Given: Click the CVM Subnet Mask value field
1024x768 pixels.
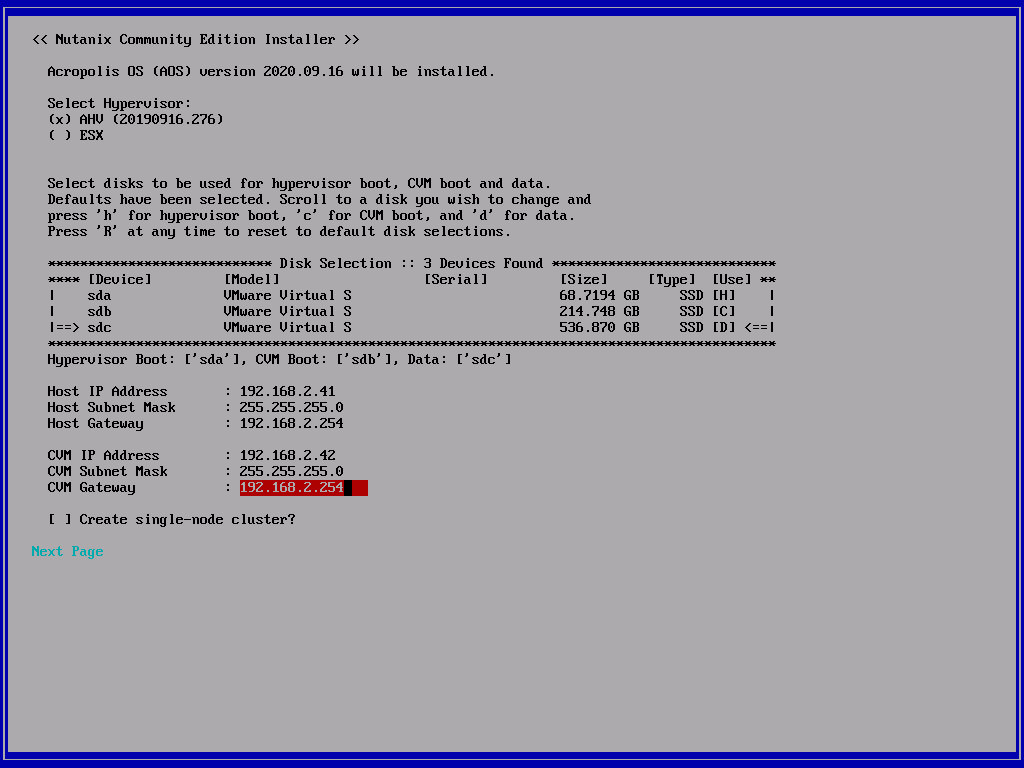Looking at the screenshot, I should pyautogui.click(x=291, y=472).
